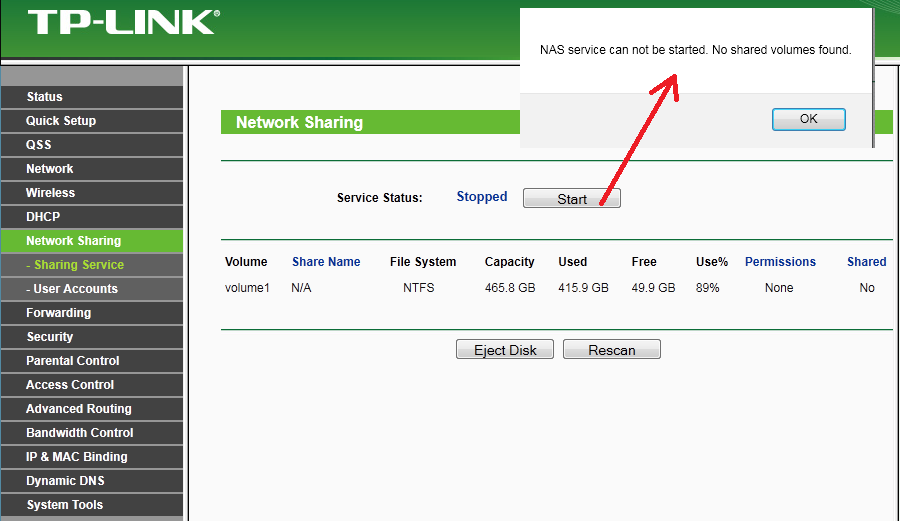Go to Wireless settings
This screenshot has width=900, height=522.
coord(92,193)
